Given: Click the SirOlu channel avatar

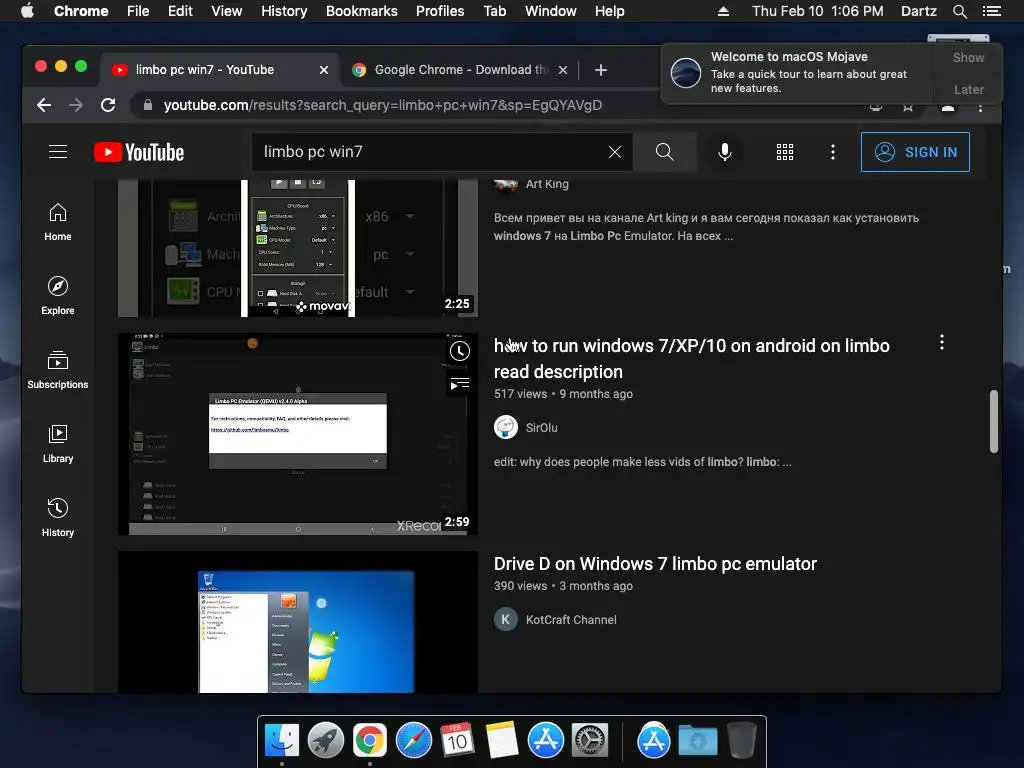Looking at the screenshot, I should click(x=505, y=427).
